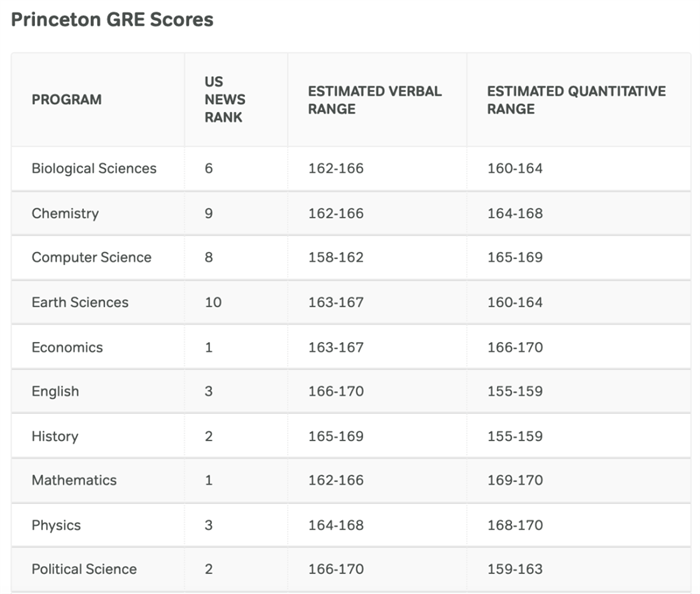
Task: Select the Economics program cell
Action: [x=67, y=347]
